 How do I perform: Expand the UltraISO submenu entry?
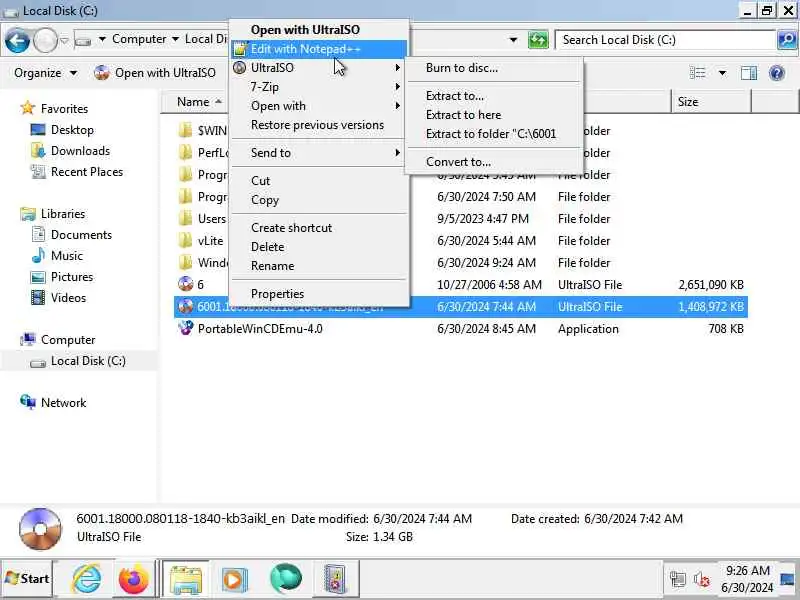pos(319,68)
